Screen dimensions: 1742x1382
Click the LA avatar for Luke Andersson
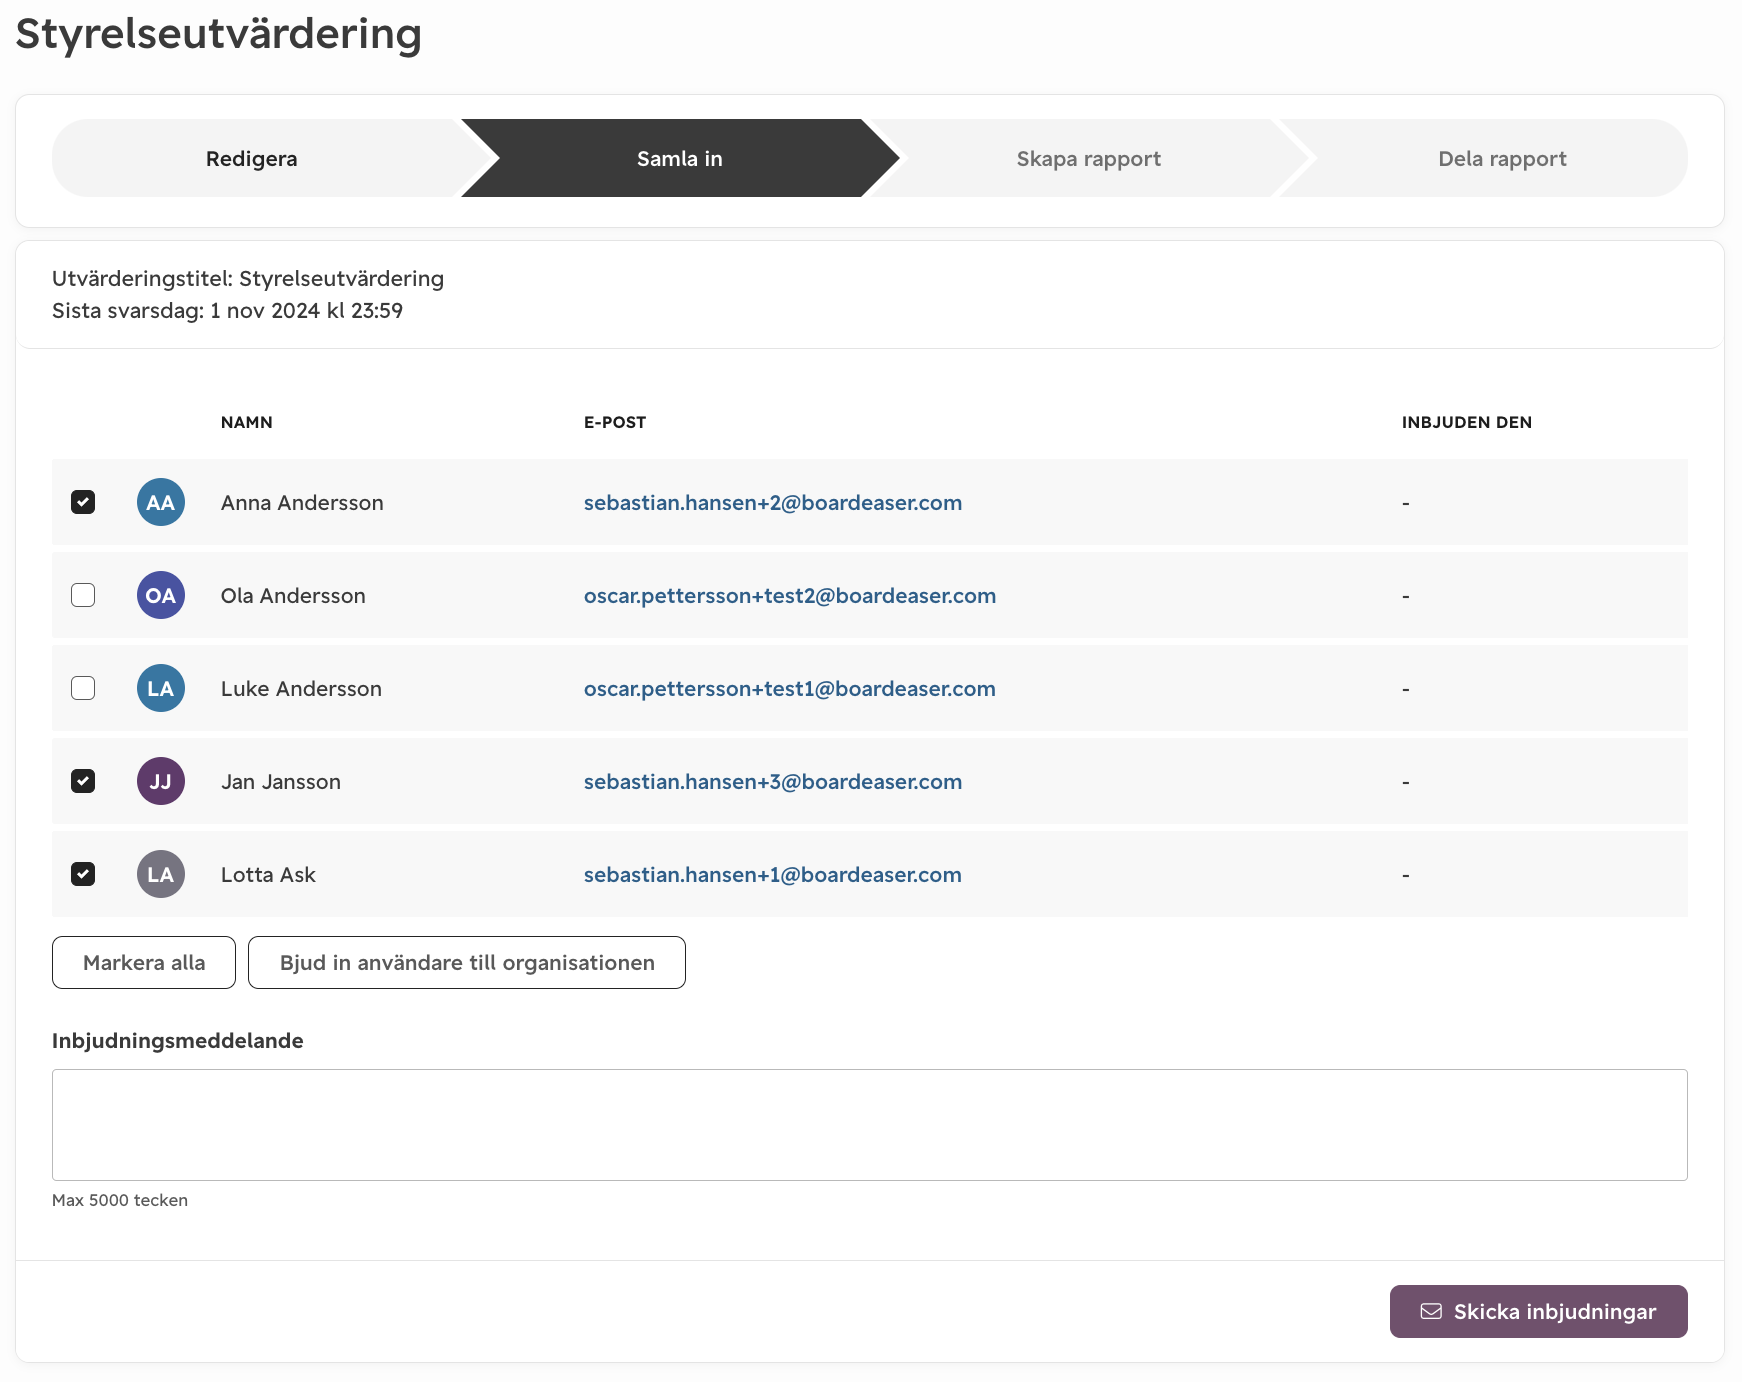(161, 688)
